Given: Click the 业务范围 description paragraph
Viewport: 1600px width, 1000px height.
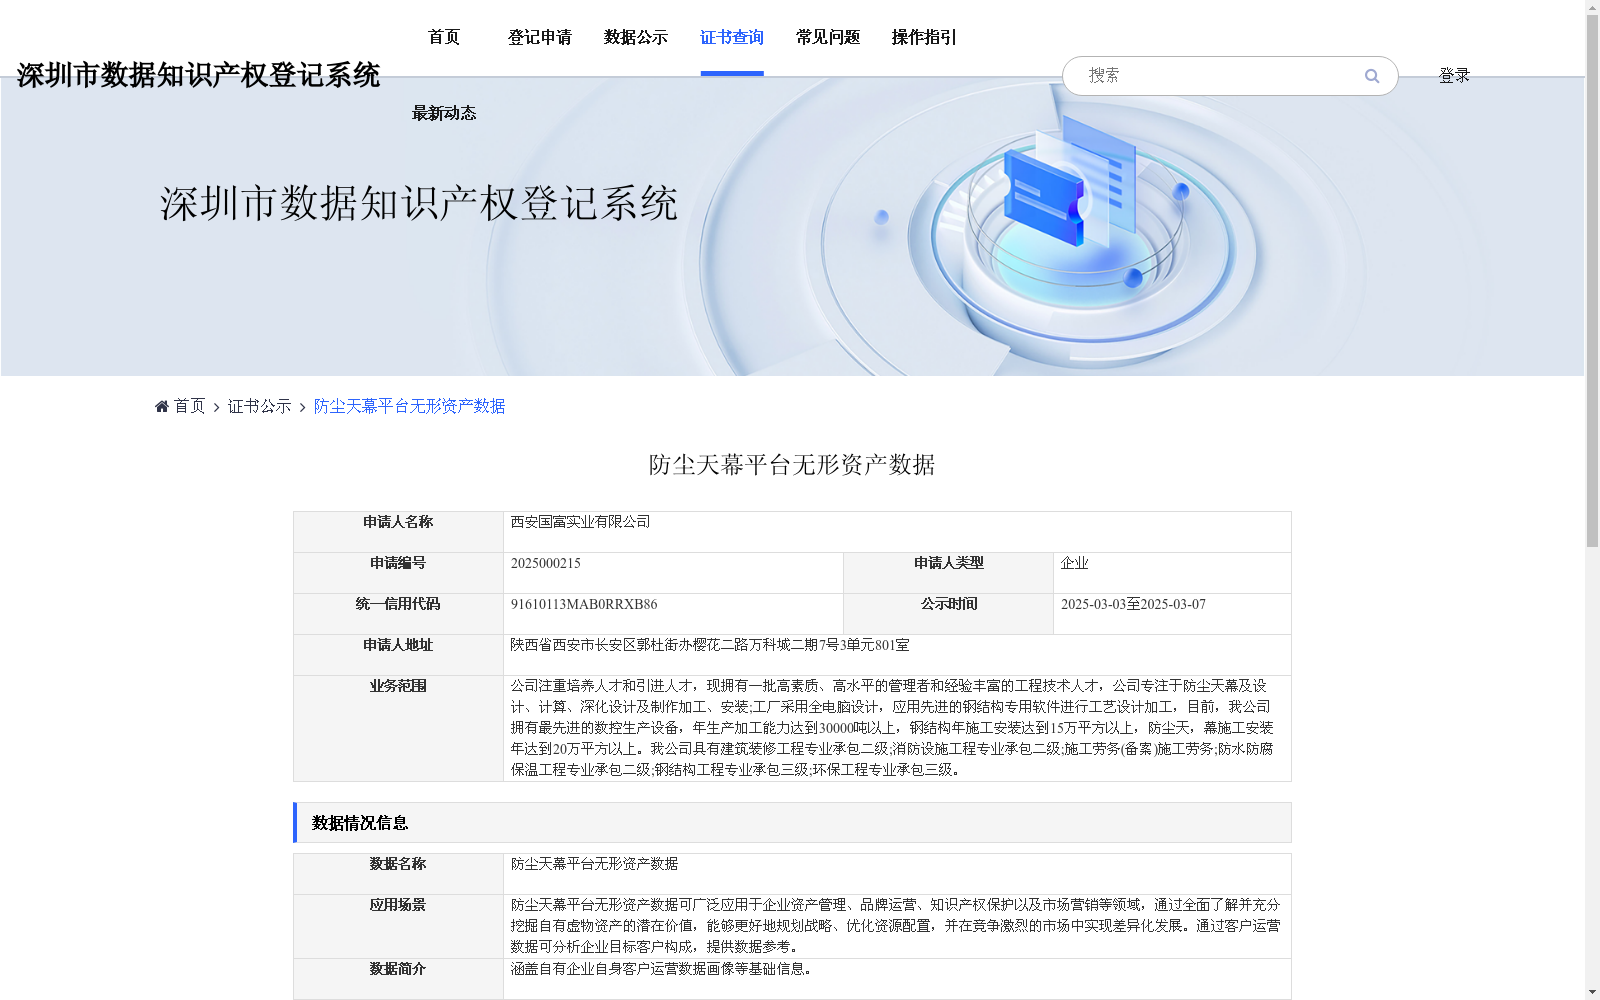Looking at the screenshot, I should (892, 727).
